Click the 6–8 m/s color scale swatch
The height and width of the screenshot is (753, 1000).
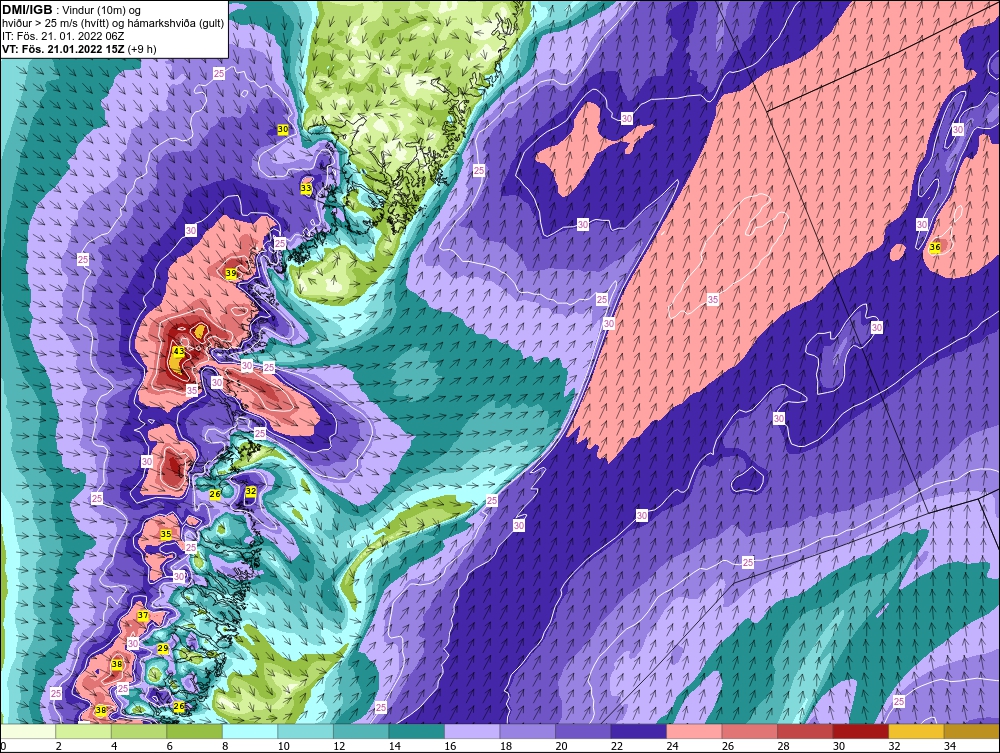point(195,731)
